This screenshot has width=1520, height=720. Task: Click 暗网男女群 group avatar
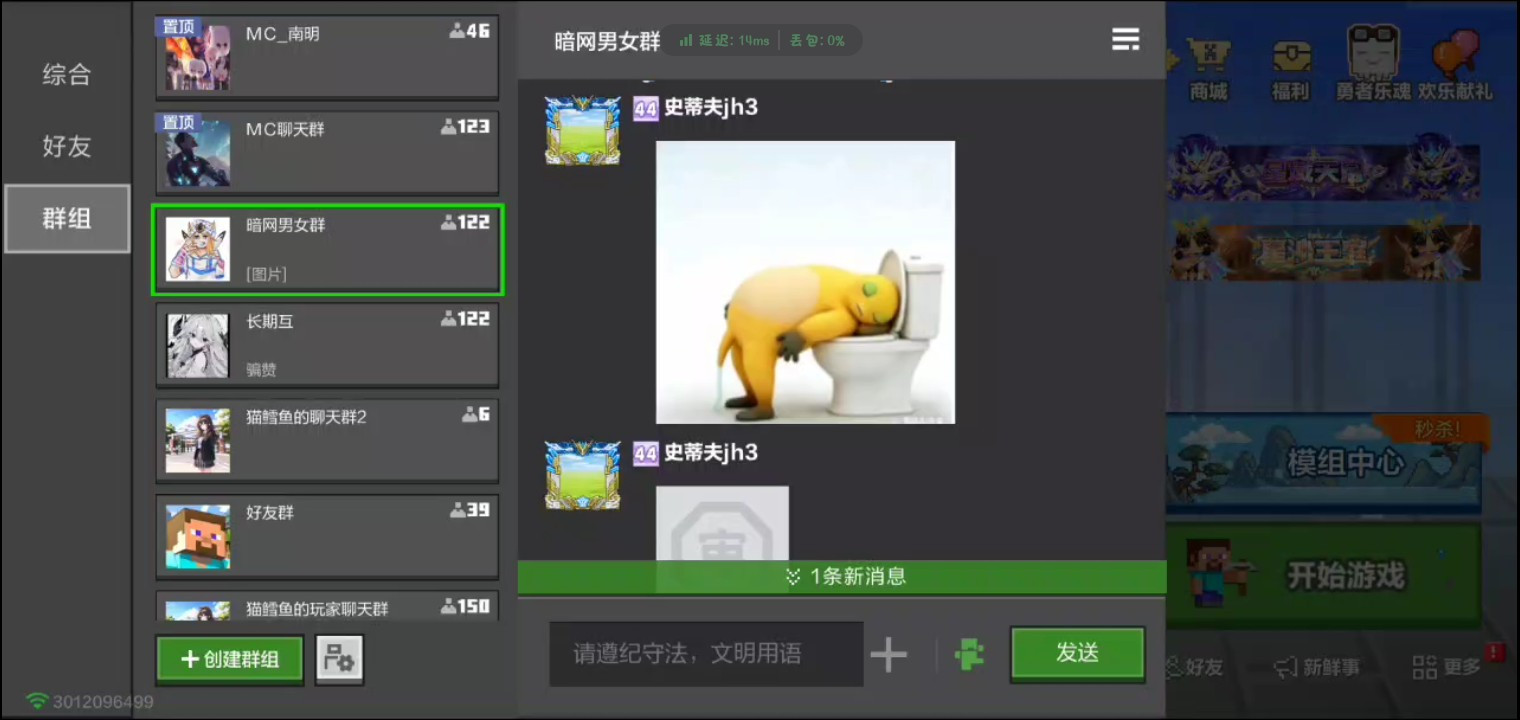(198, 249)
